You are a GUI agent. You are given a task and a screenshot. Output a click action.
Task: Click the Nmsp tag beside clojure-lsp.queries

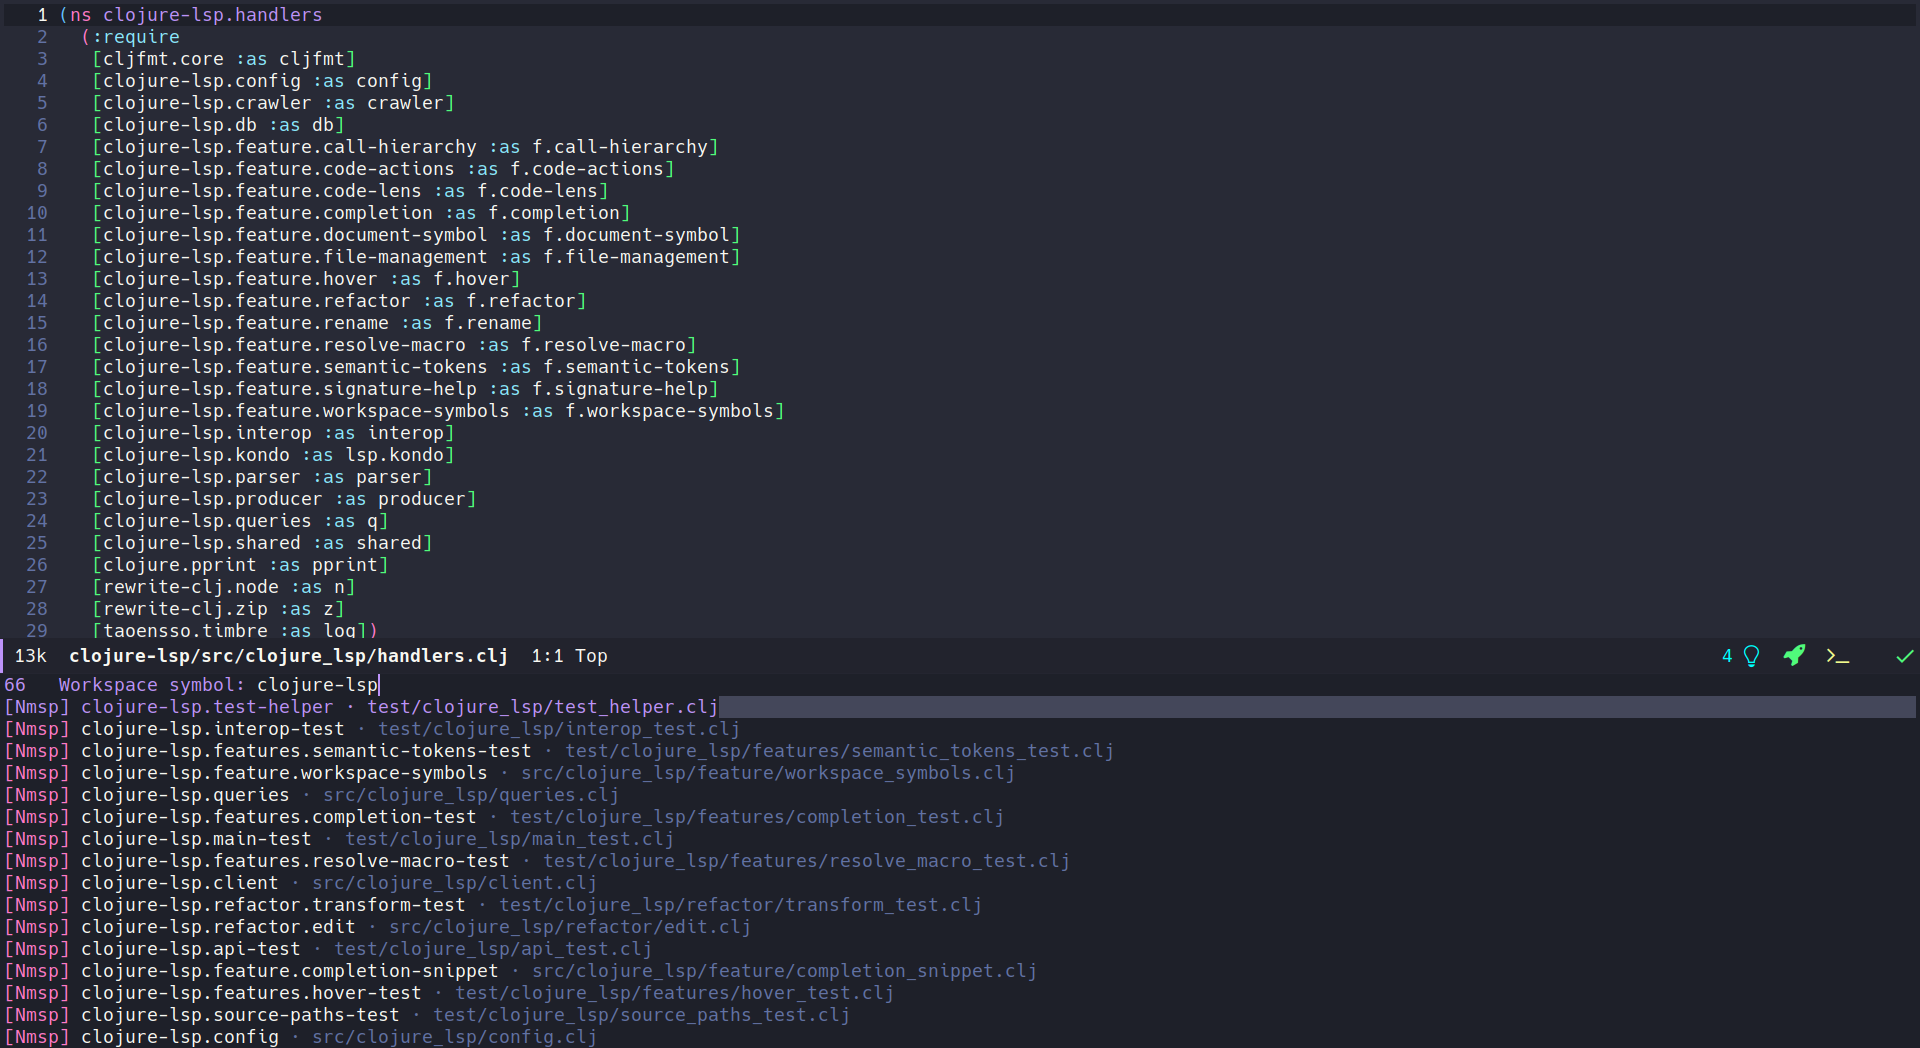click(36, 795)
